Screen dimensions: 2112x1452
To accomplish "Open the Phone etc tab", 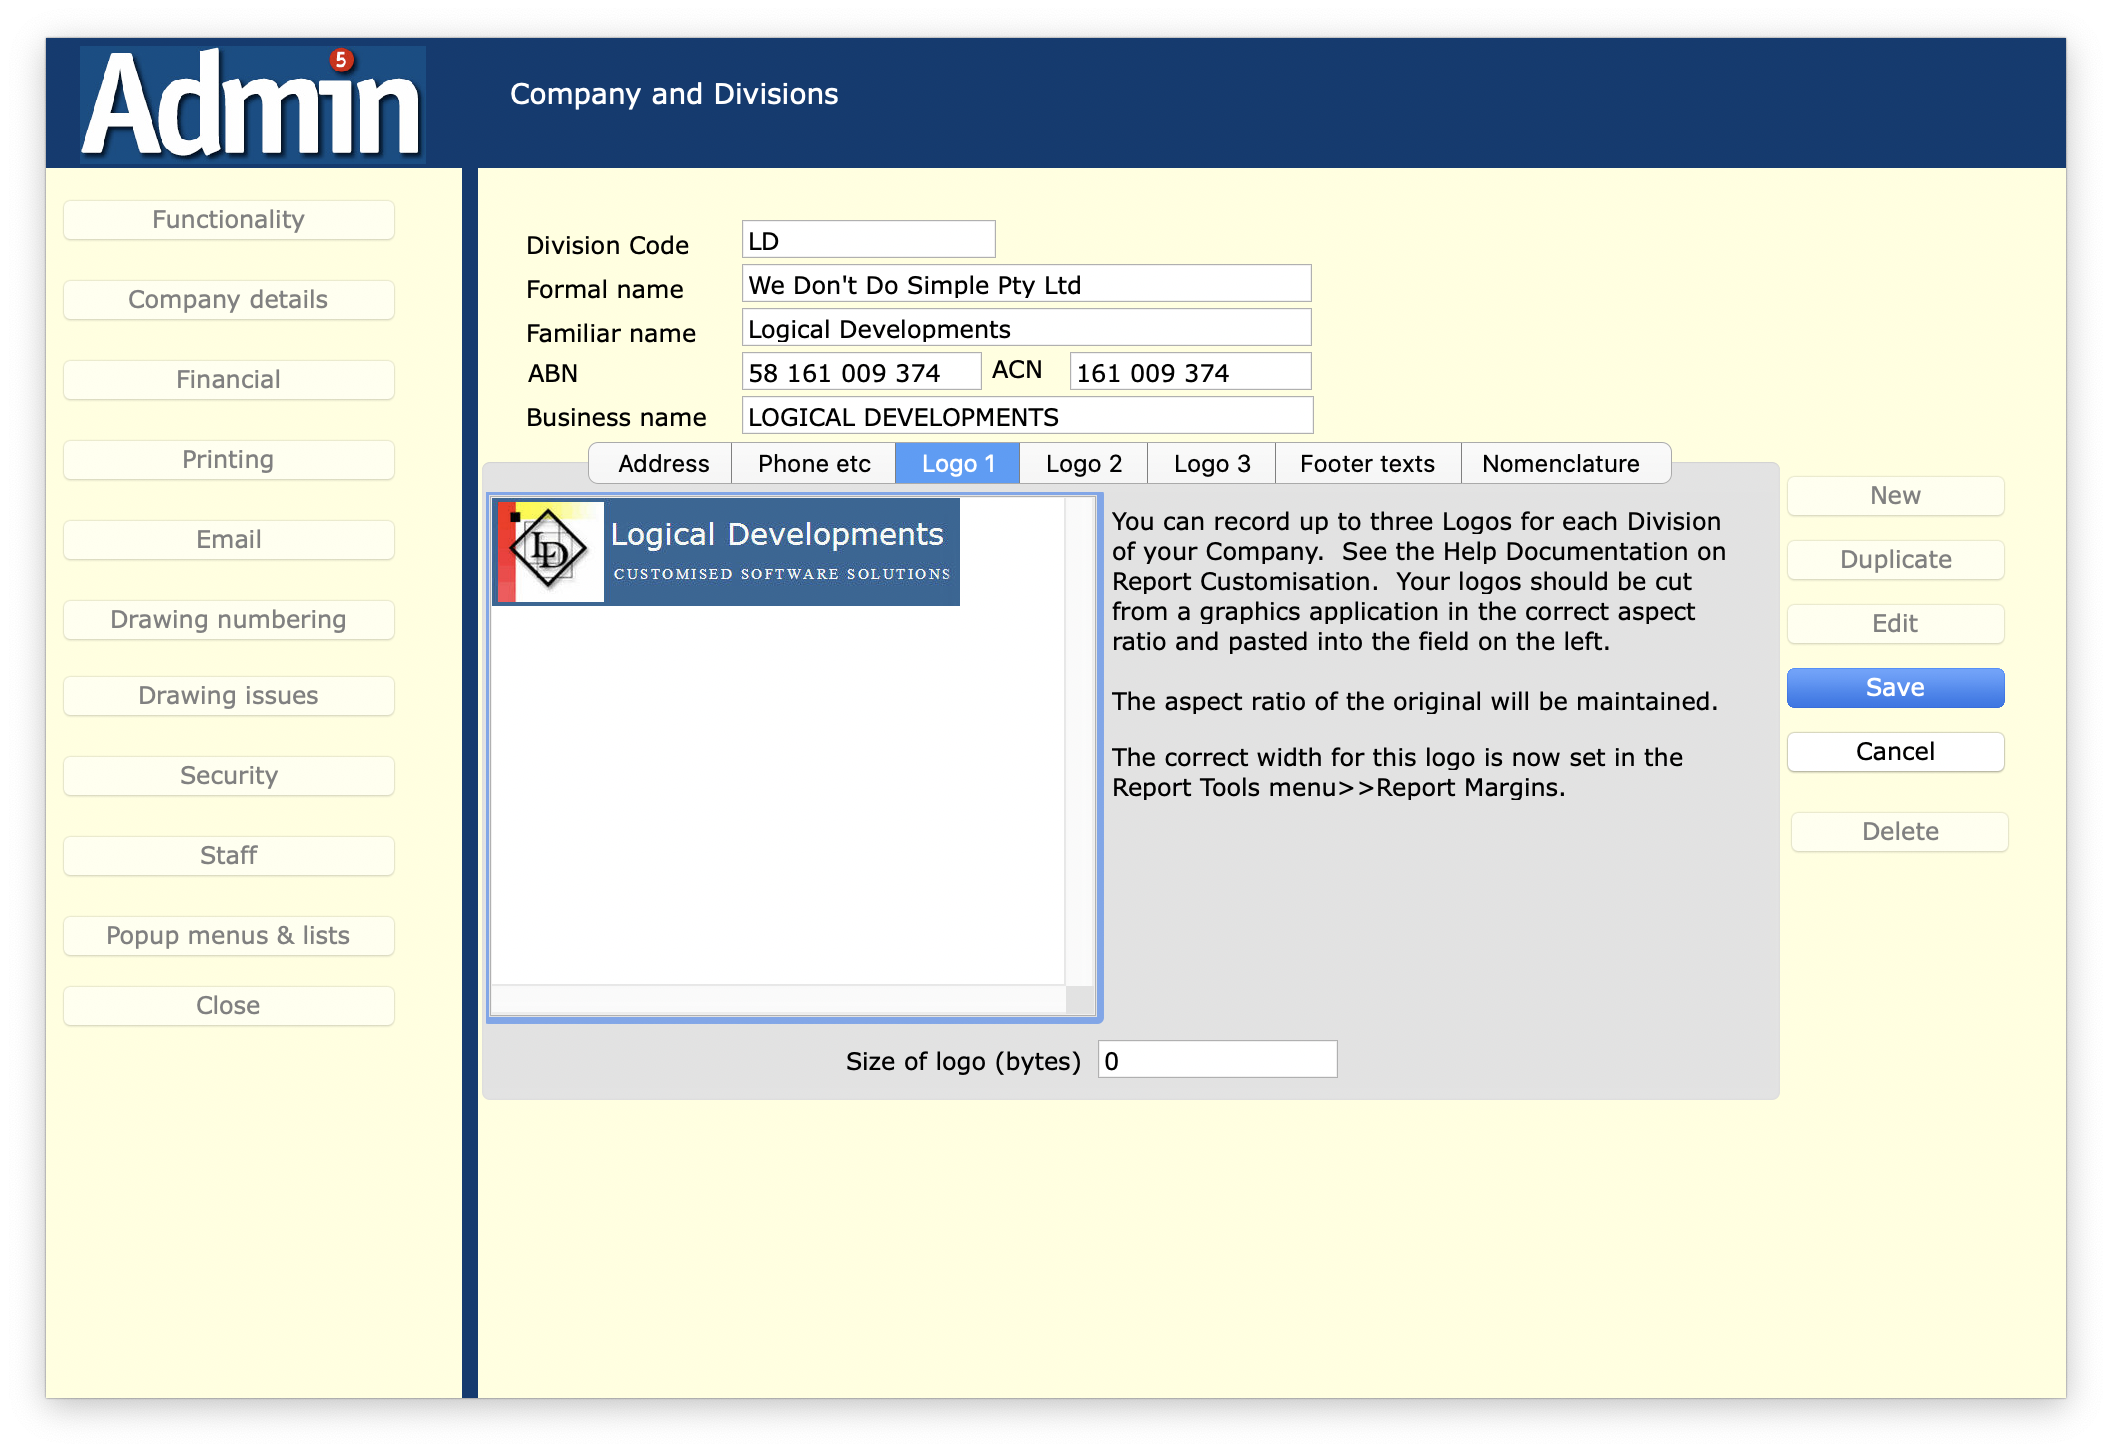I will coord(813,464).
